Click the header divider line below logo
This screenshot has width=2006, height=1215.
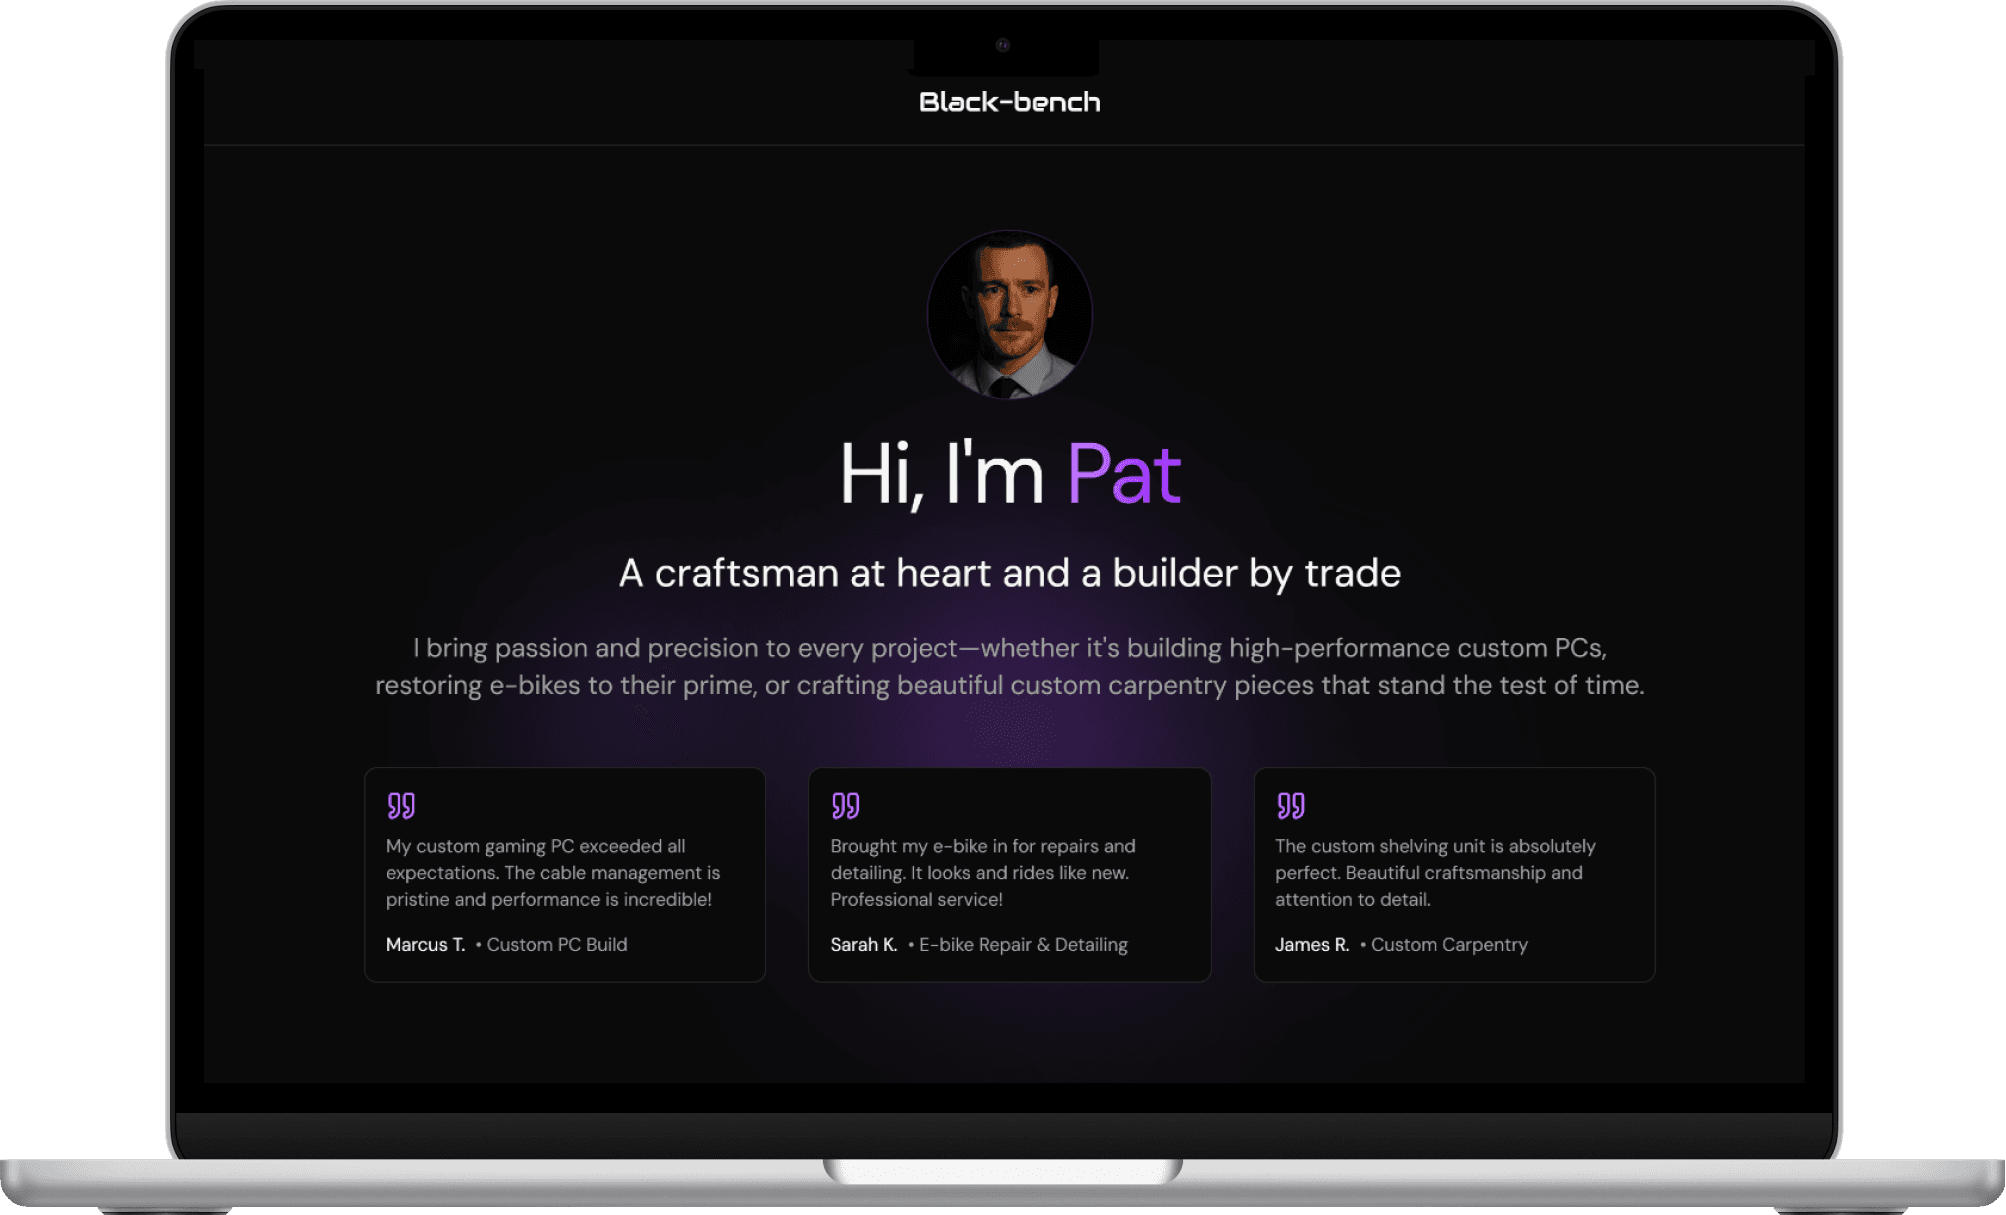click(x=1004, y=146)
